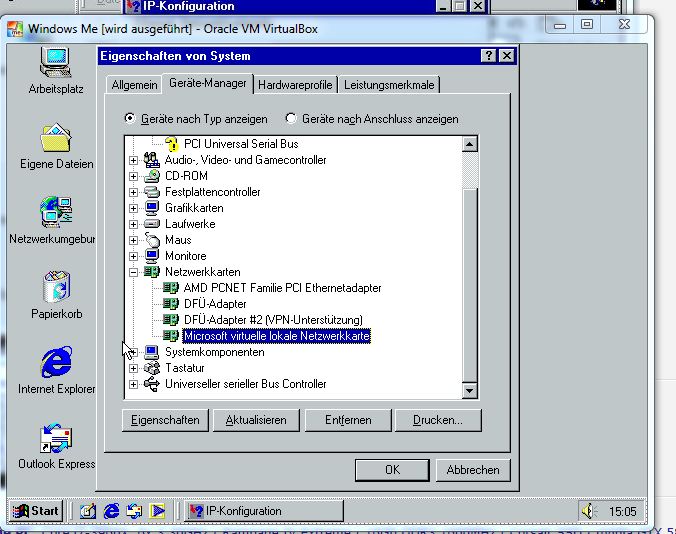This screenshot has height=534, width=676.
Task: Click the Tastatur keyboard icon
Action: (151, 368)
